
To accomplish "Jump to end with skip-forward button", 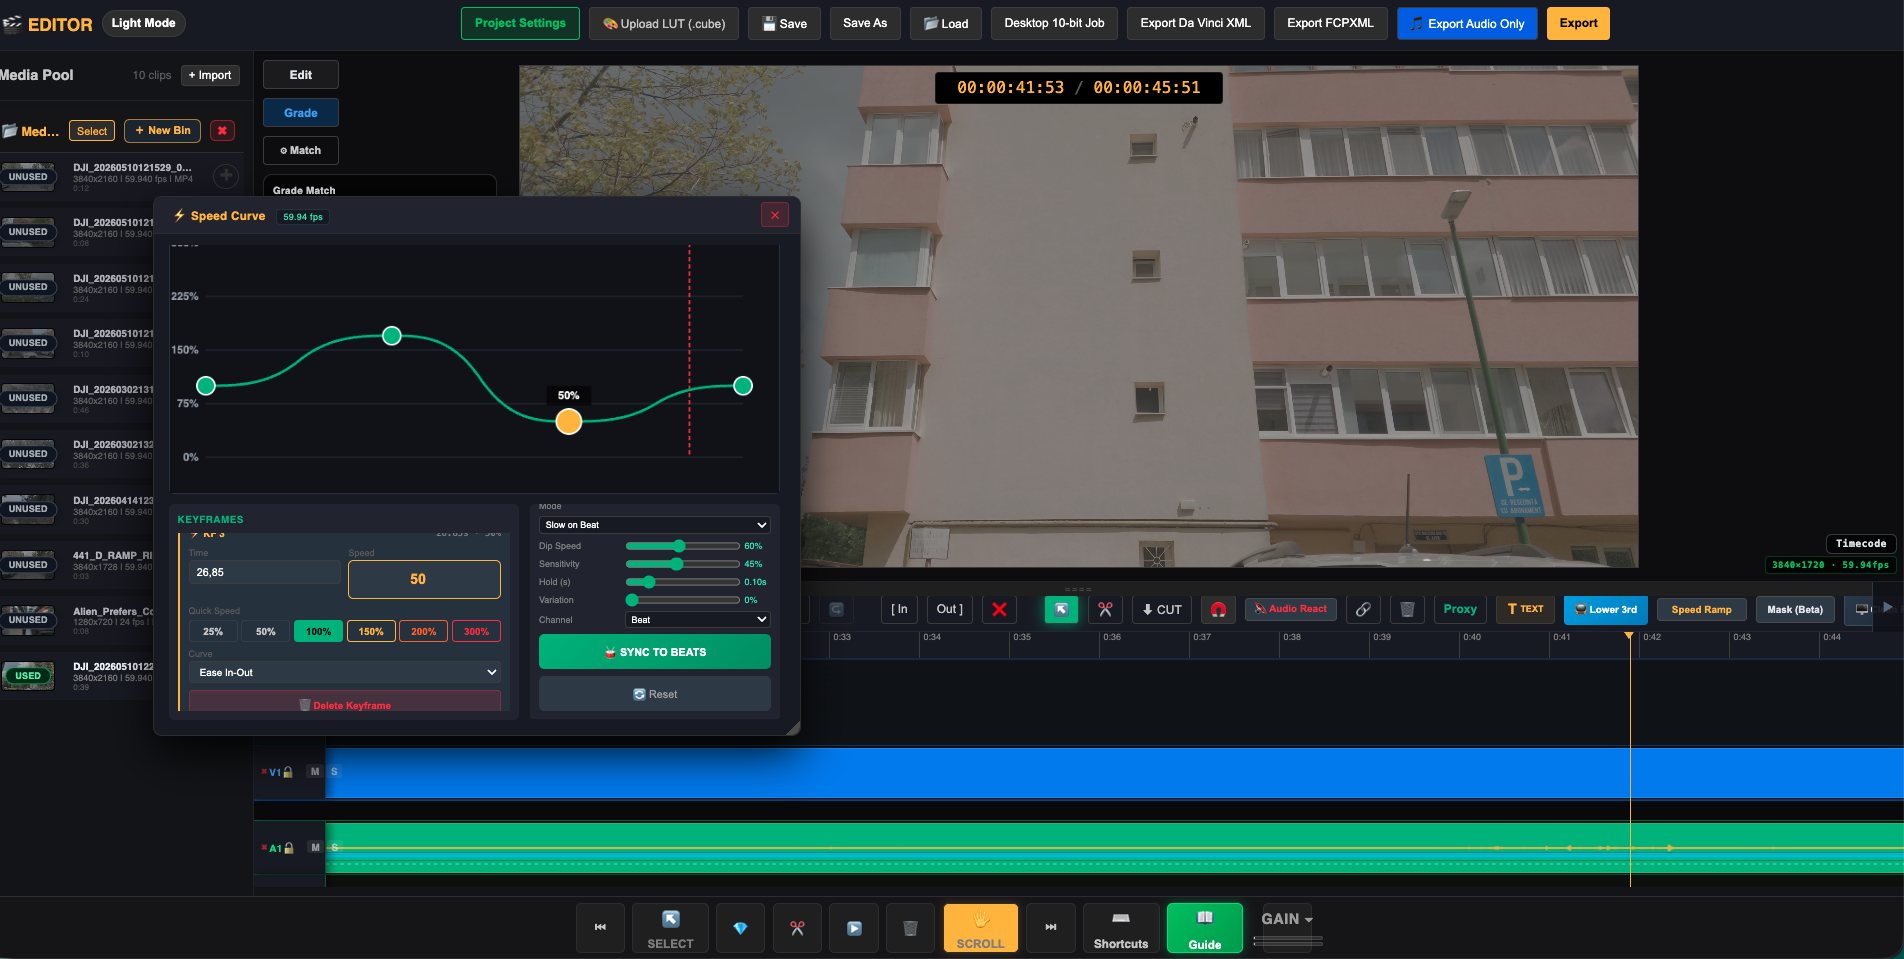I will click(1051, 928).
